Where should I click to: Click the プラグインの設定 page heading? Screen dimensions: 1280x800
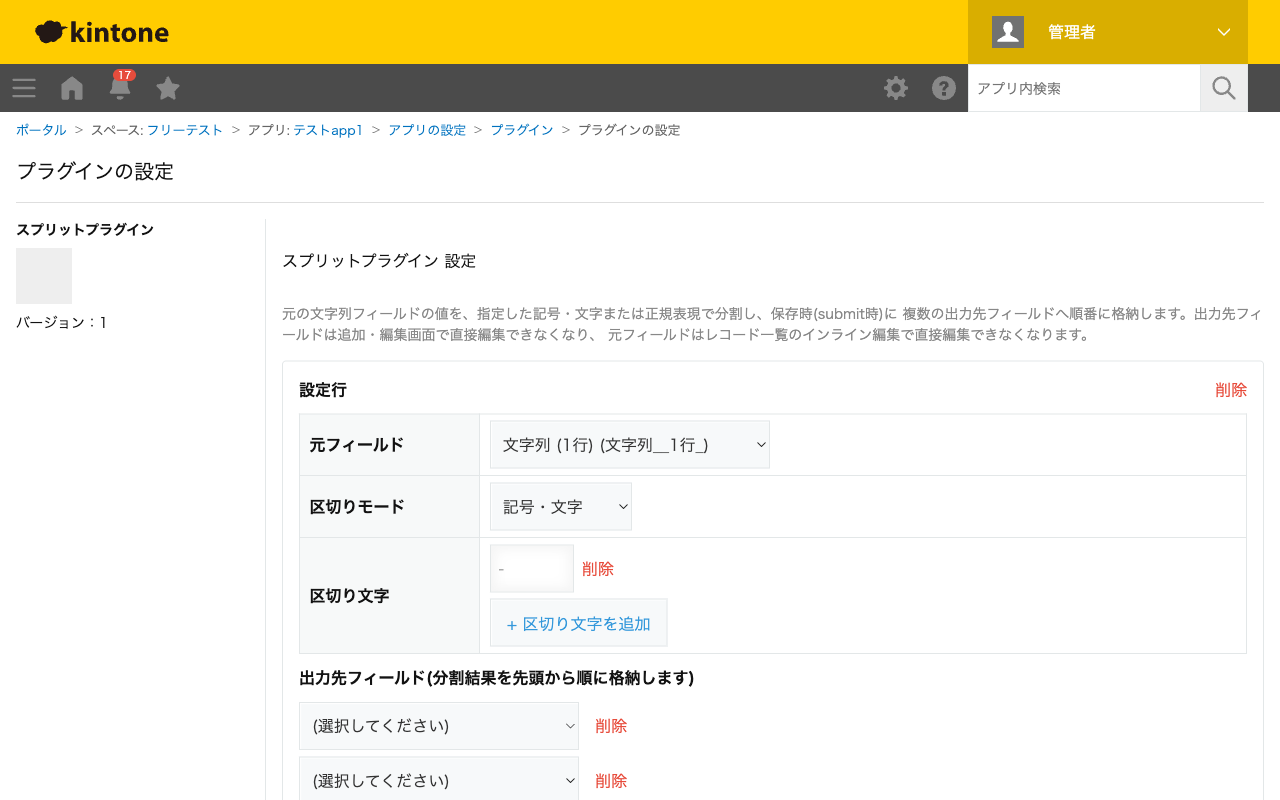click(x=95, y=171)
